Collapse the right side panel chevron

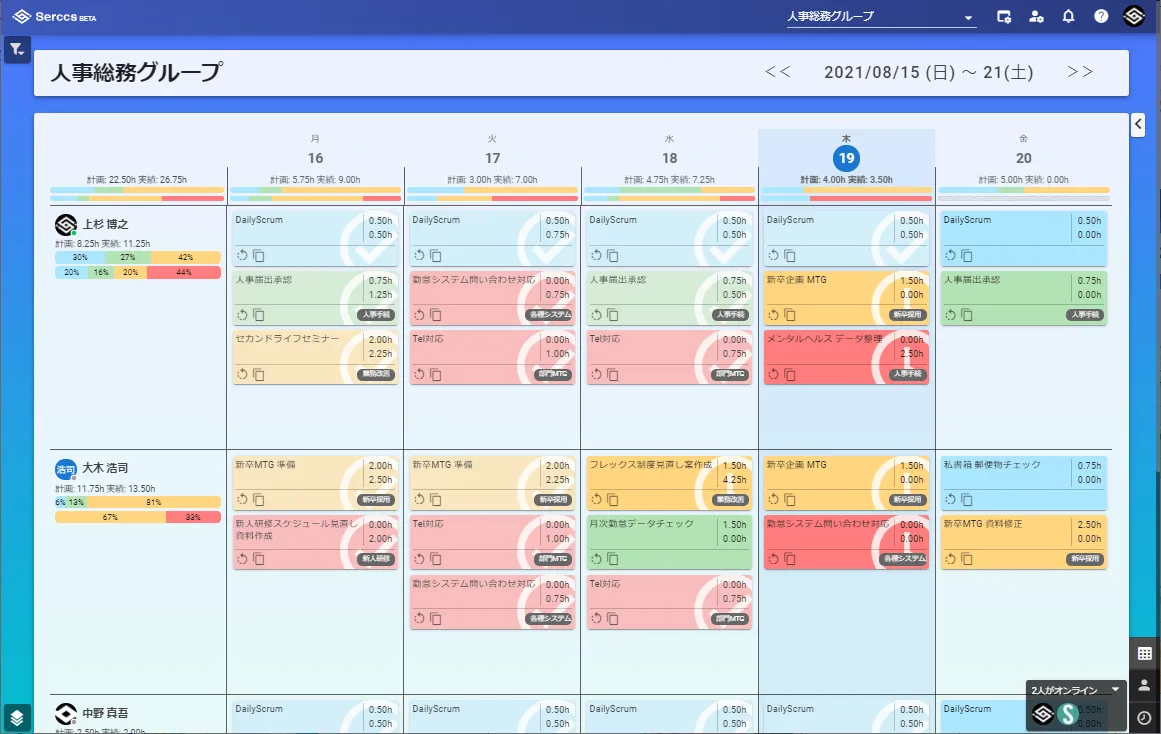(1139, 124)
